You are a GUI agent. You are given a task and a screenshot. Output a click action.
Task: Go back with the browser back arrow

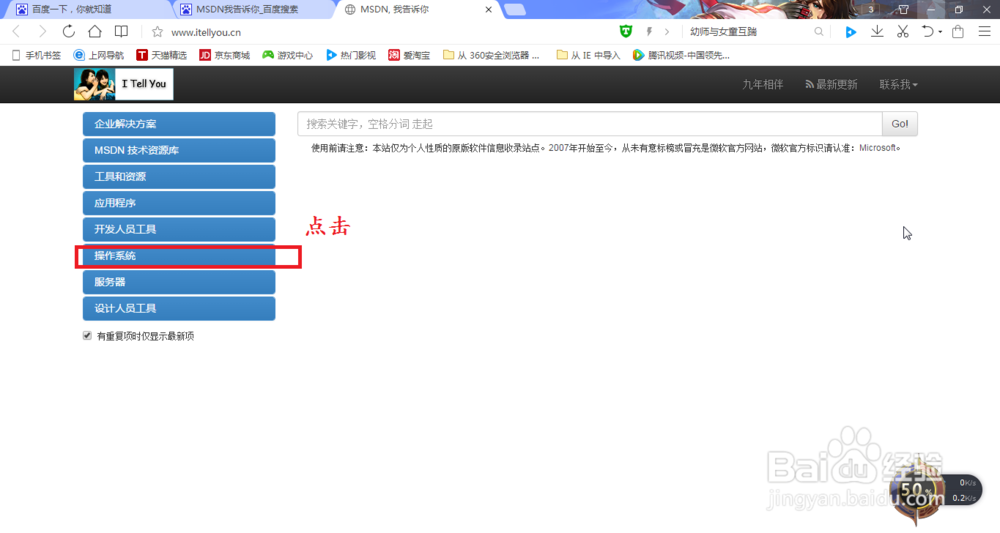click(x=17, y=31)
